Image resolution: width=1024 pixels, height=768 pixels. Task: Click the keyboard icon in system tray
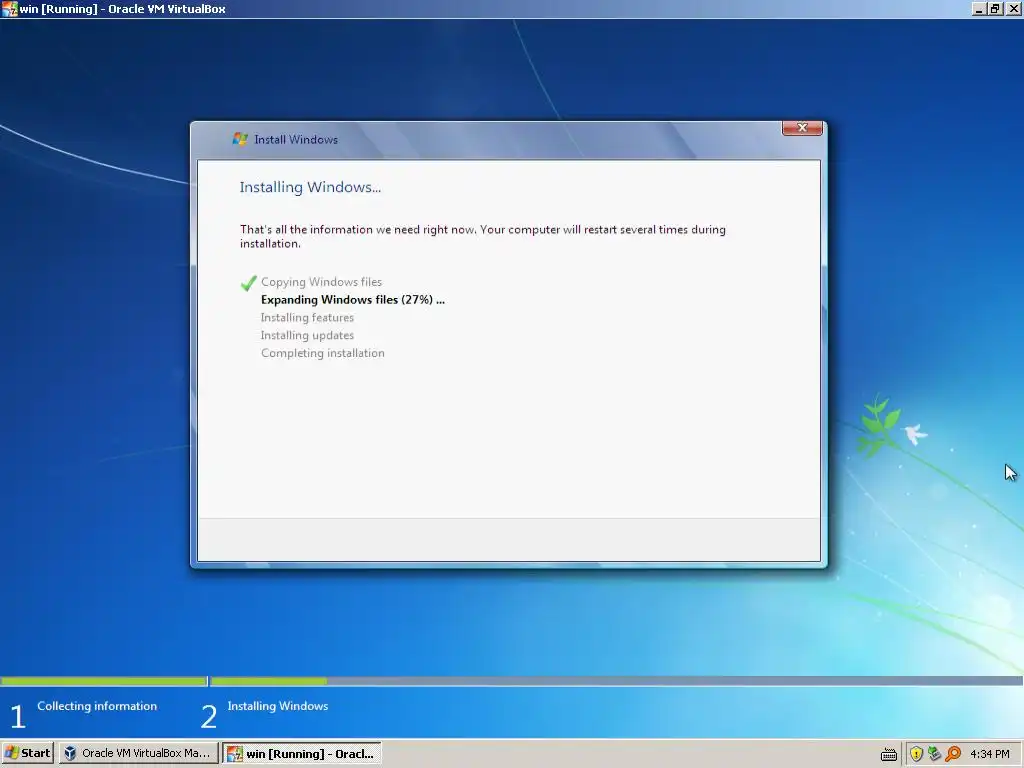[888, 754]
